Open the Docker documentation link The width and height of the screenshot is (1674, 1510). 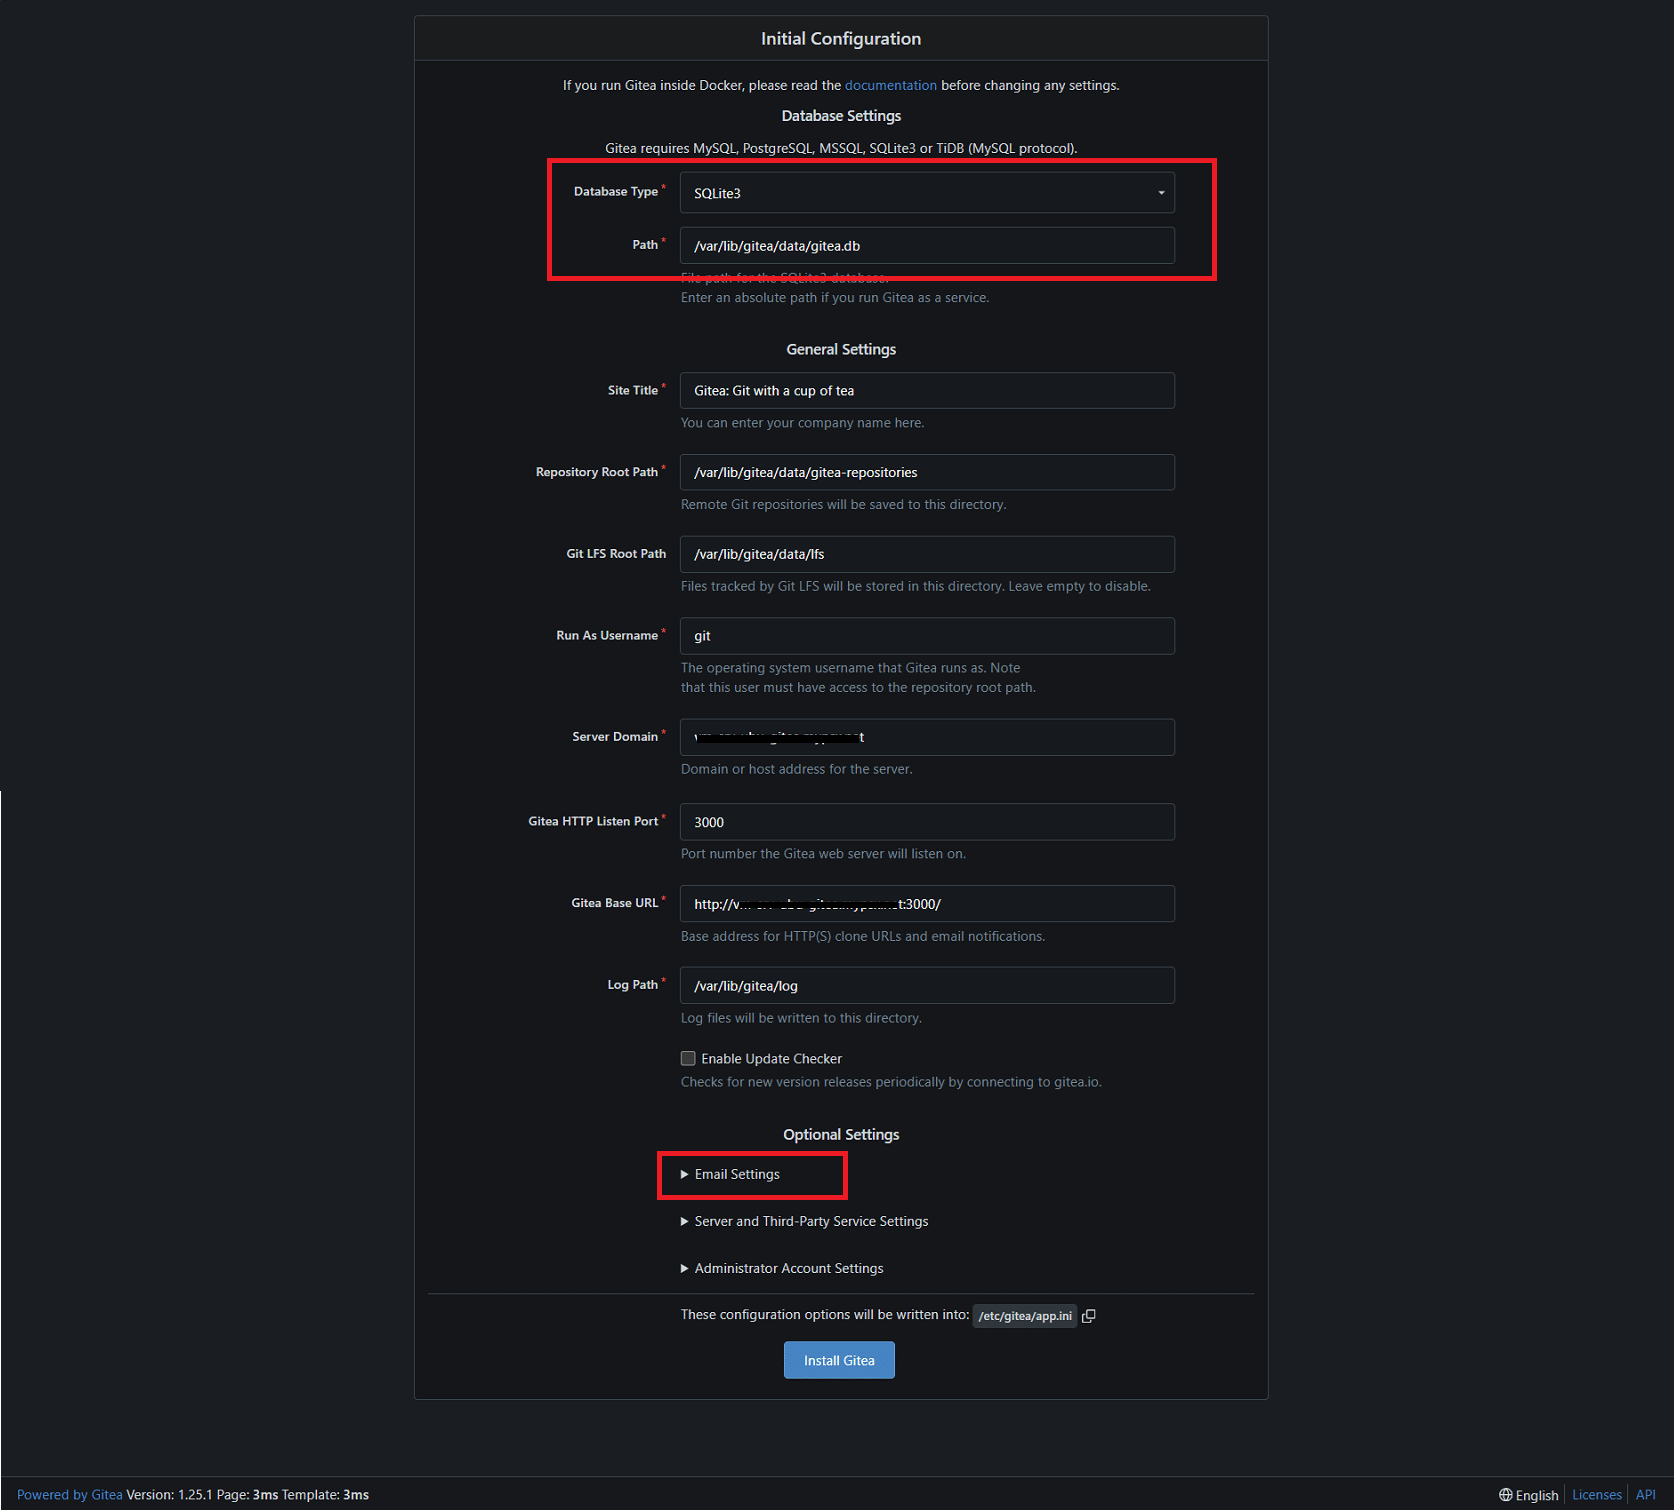[890, 86]
